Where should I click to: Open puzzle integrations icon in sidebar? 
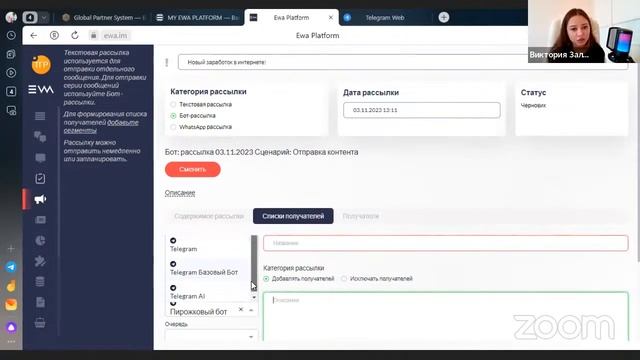click(40, 261)
